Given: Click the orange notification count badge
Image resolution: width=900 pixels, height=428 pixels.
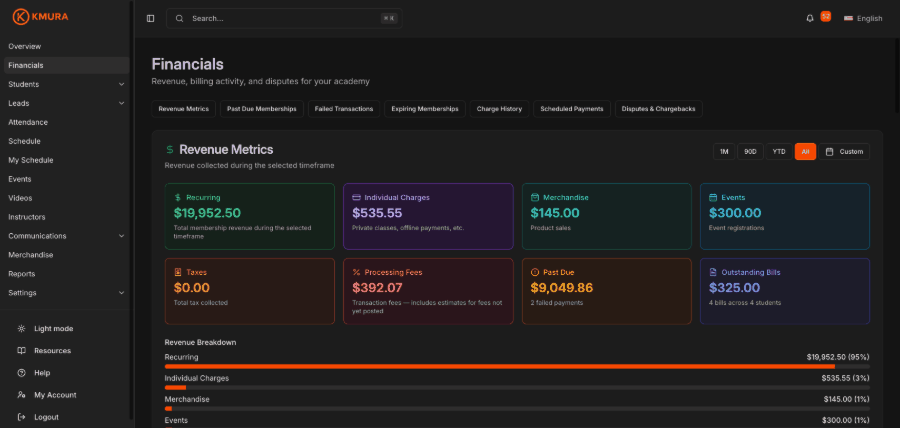Looking at the screenshot, I should (825, 16).
